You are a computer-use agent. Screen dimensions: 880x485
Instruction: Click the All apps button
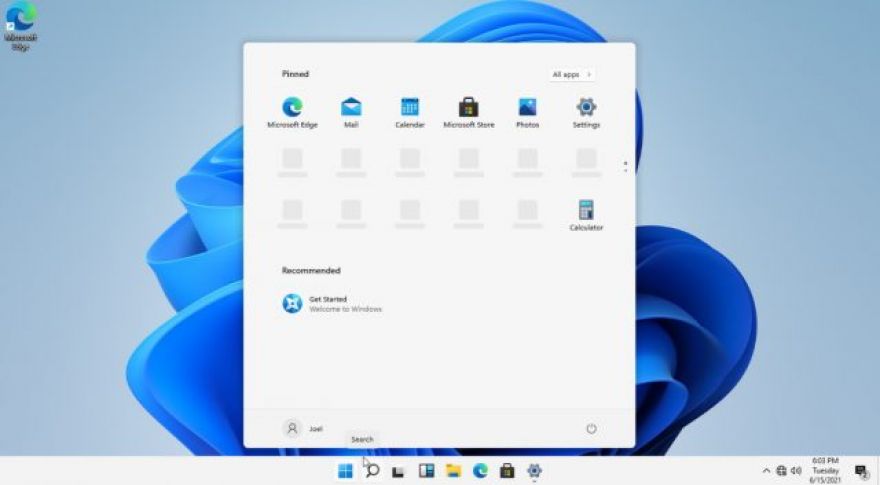[x=571, y=74]
